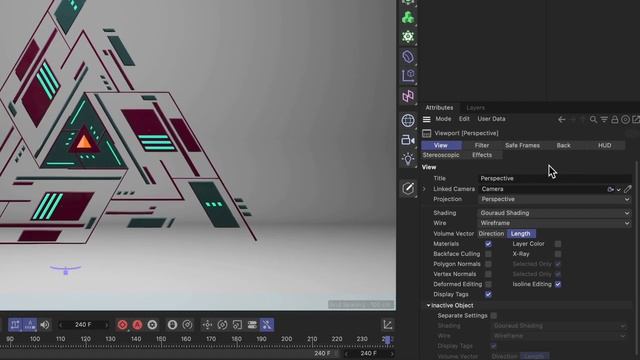Image resolution: width=640 pixels, height=360 pixels.
Task: Toggle Position keying move-arrows icon
Action: point(207,325)
